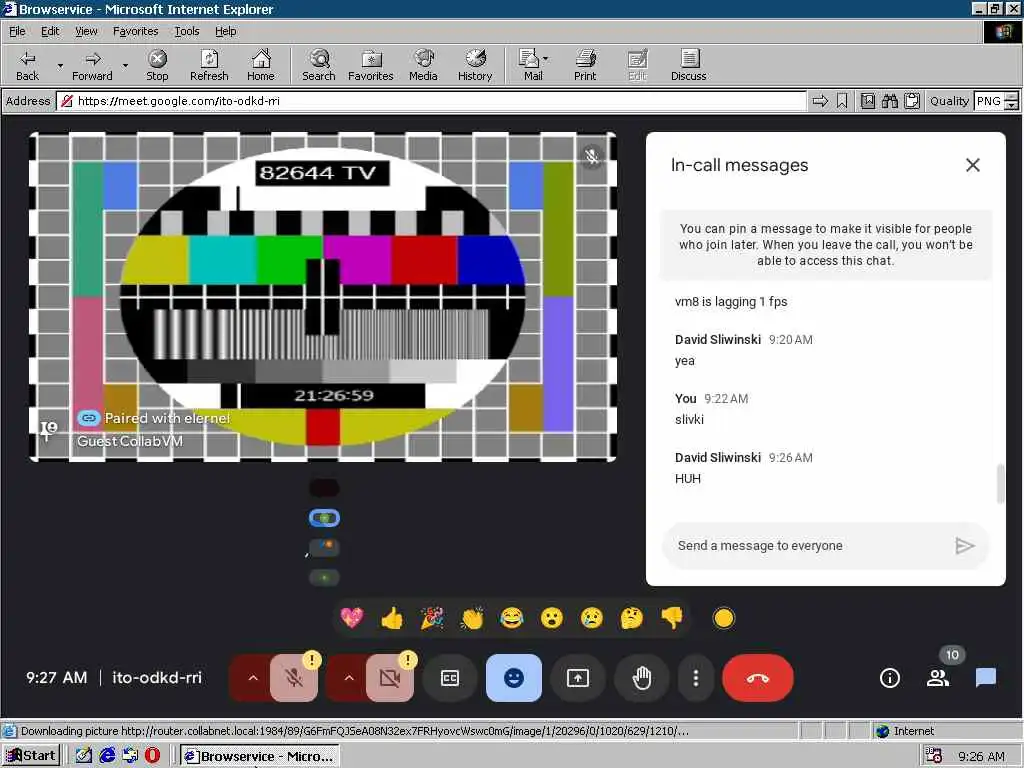Click the clipboard icon near Quality
This screenshot has height=768, width=1024.
(912, 101)
